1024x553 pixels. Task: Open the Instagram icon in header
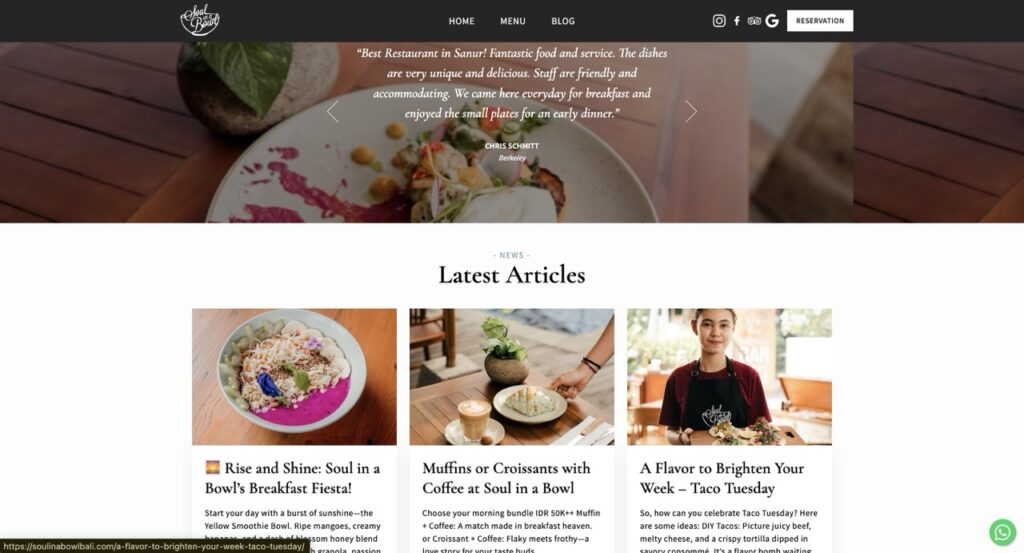[718, 21]
